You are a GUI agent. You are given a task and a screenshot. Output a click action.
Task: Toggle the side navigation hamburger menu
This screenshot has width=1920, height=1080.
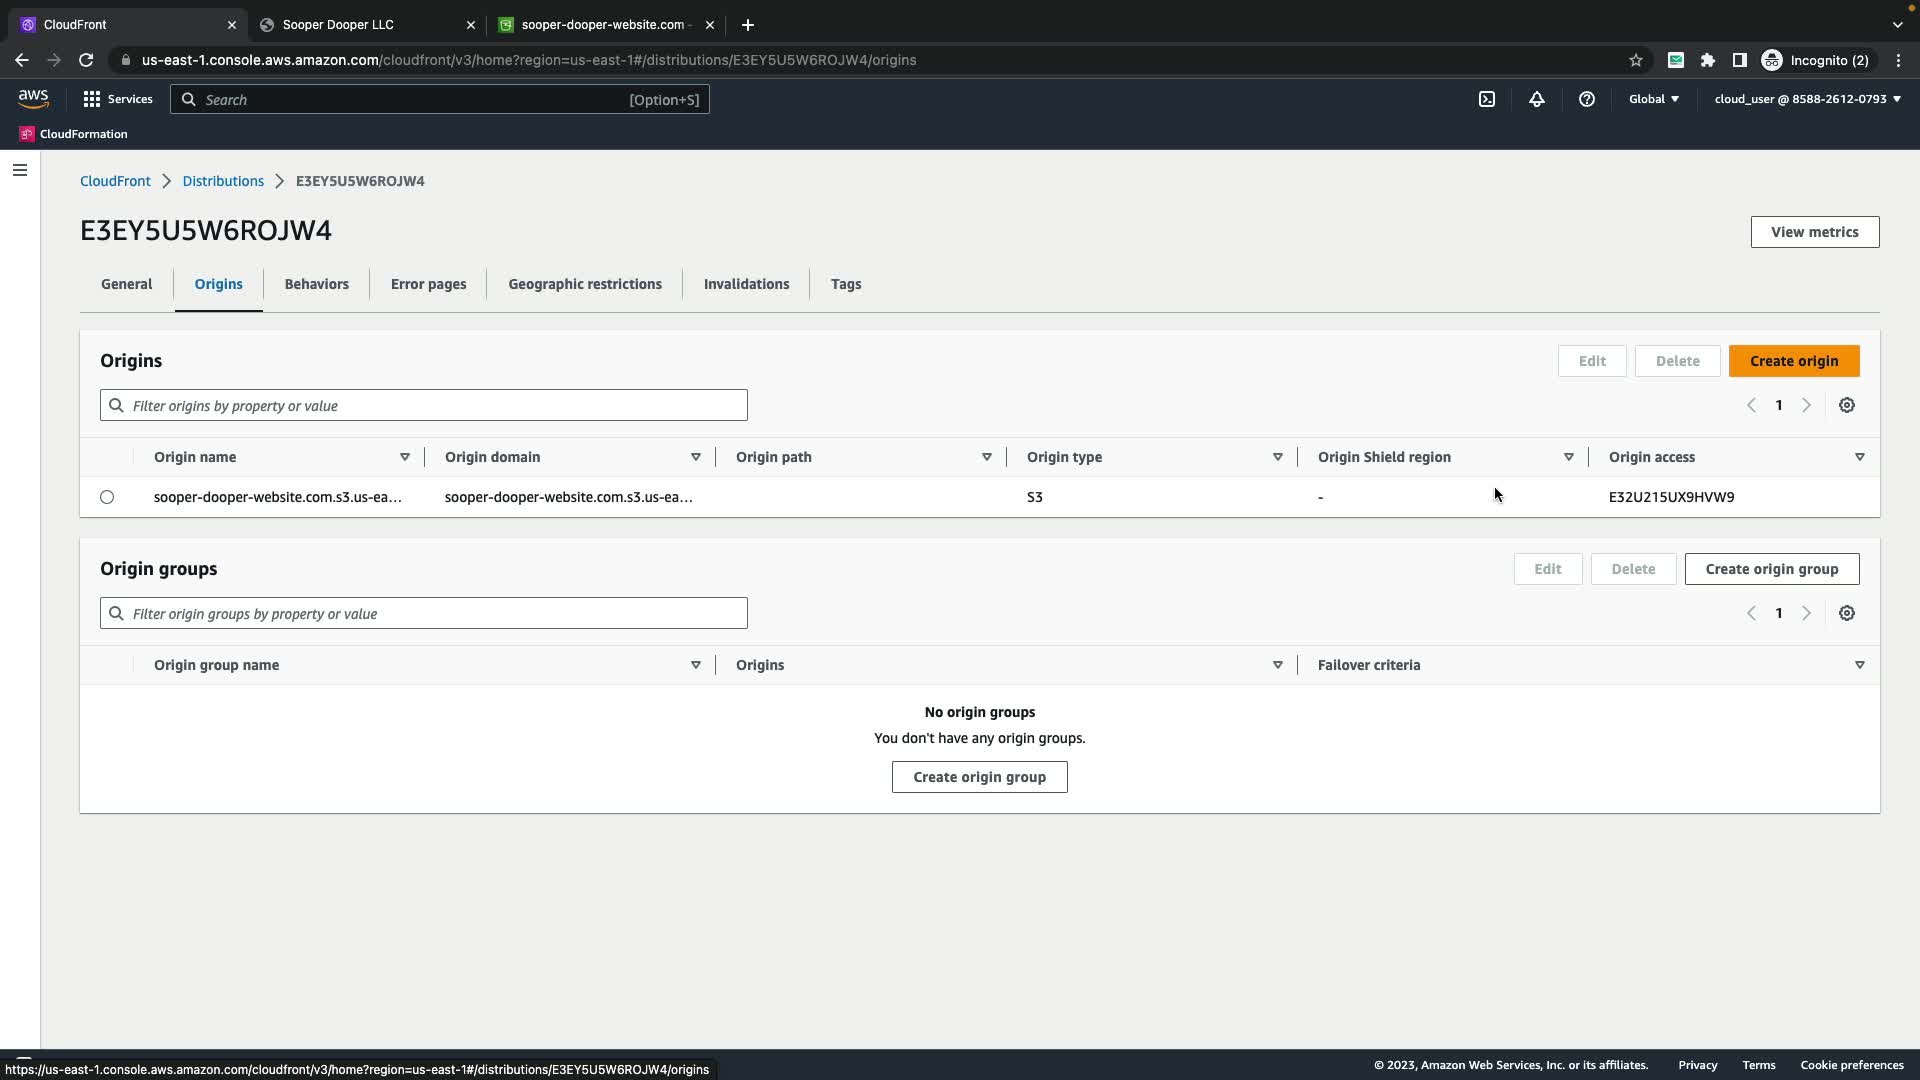coord(20,170)
